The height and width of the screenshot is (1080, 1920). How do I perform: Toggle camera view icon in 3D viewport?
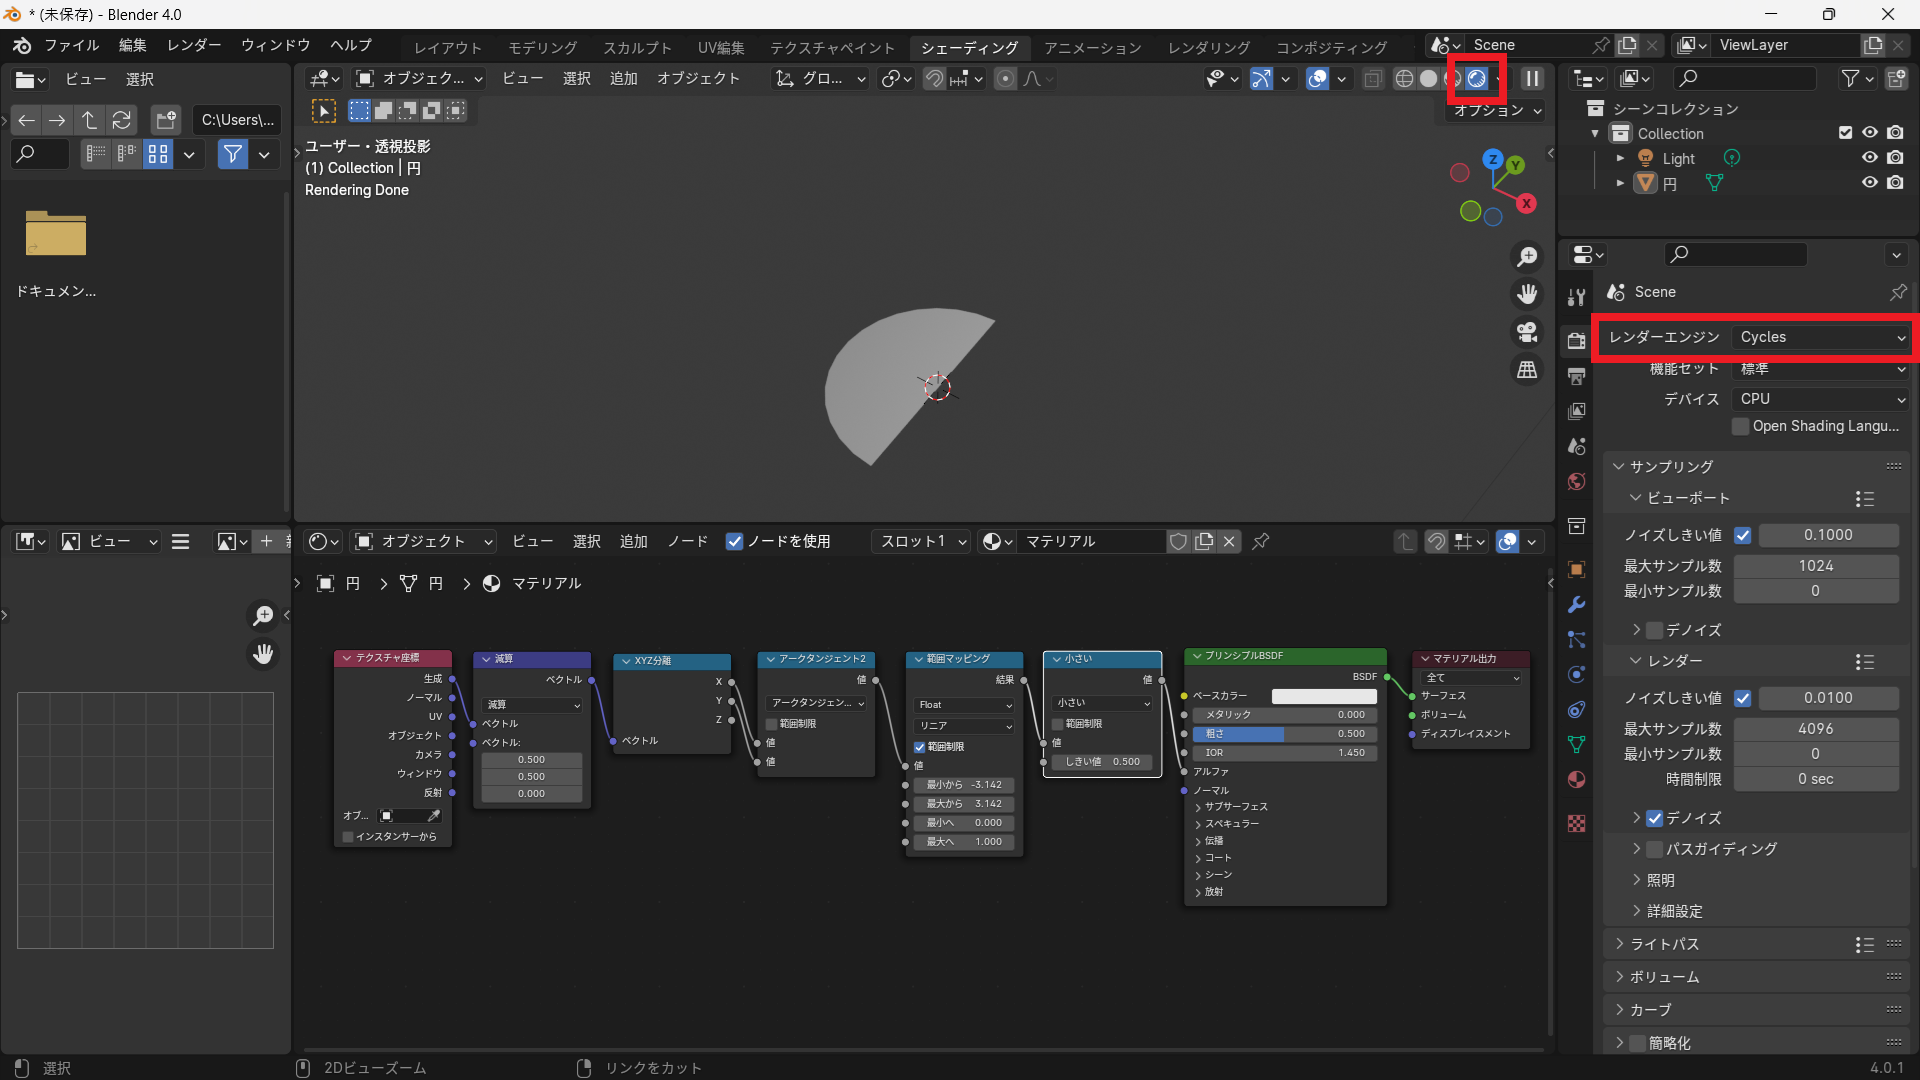[1527, 332]
